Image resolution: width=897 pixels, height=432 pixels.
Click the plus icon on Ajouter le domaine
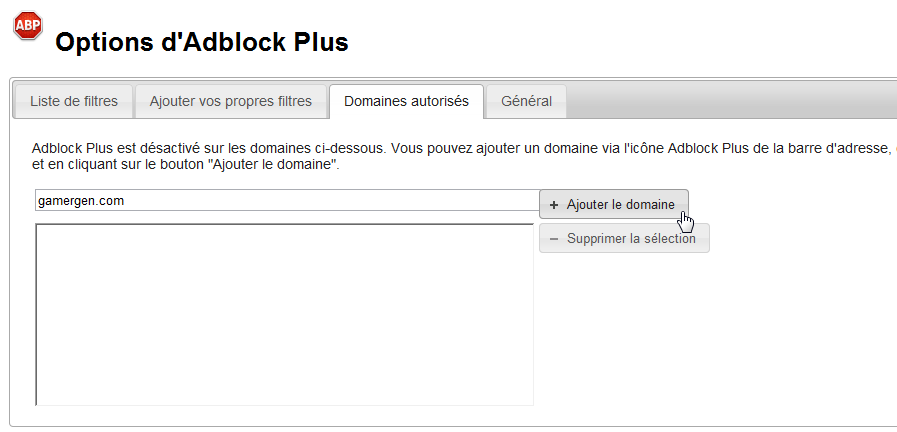(554, 205)
